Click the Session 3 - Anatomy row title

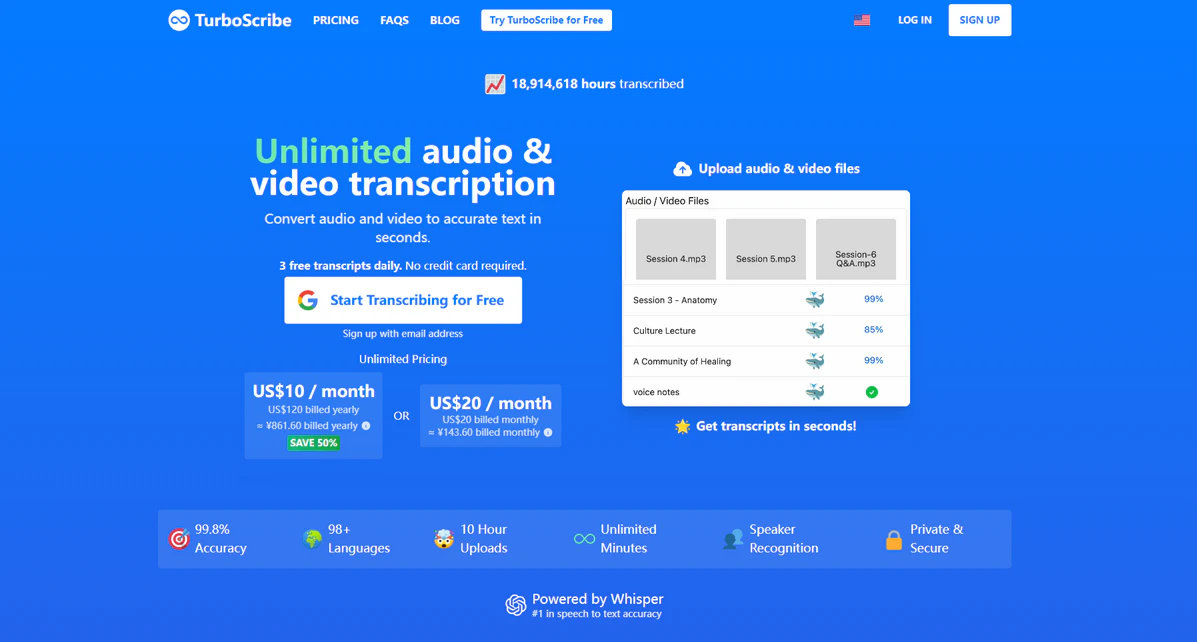(x=675, y=300)
